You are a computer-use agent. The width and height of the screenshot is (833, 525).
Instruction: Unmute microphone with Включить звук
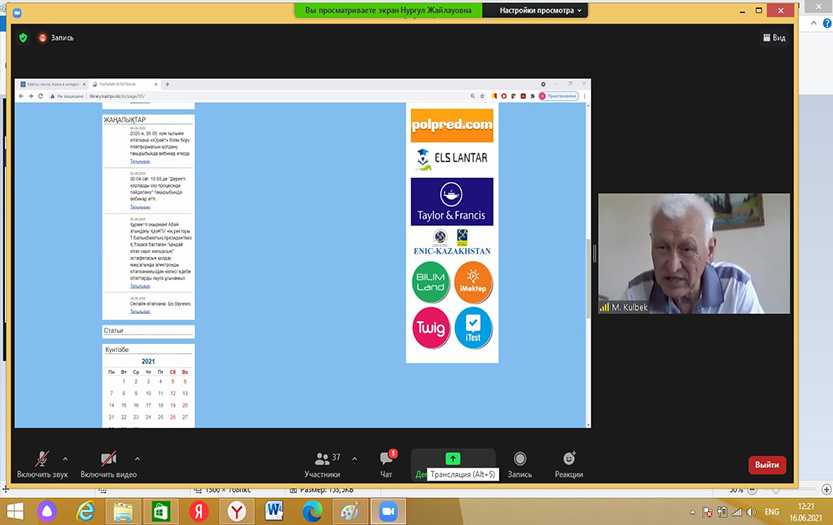42,464
